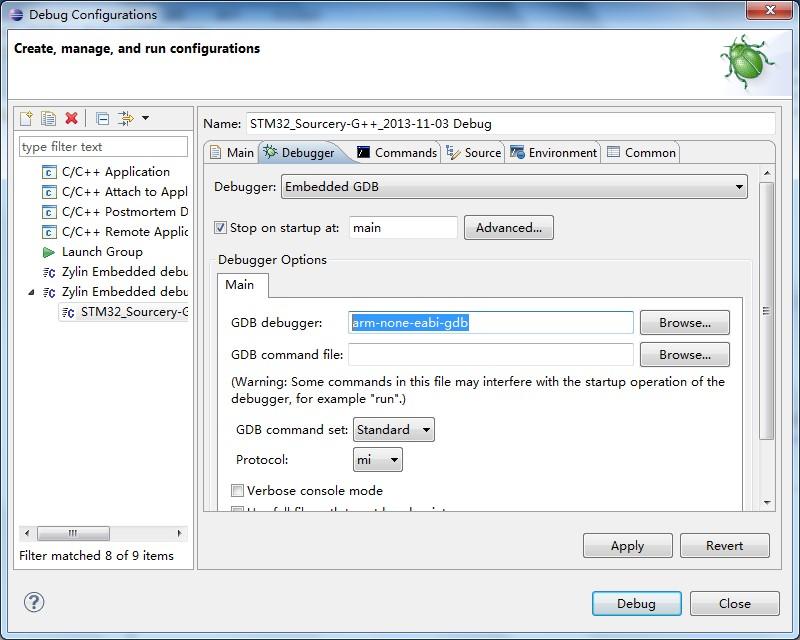Click inside the type filter text field
The width and height of the screenshot is (800, 640).
pos(99,146)
